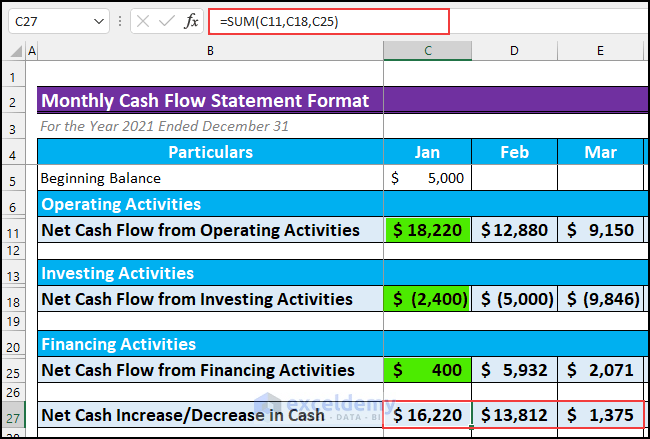The width and height of the screenshot is (650, 439).
Task: Select the Feb net cash cell $13,812
Action: point(514,415)
